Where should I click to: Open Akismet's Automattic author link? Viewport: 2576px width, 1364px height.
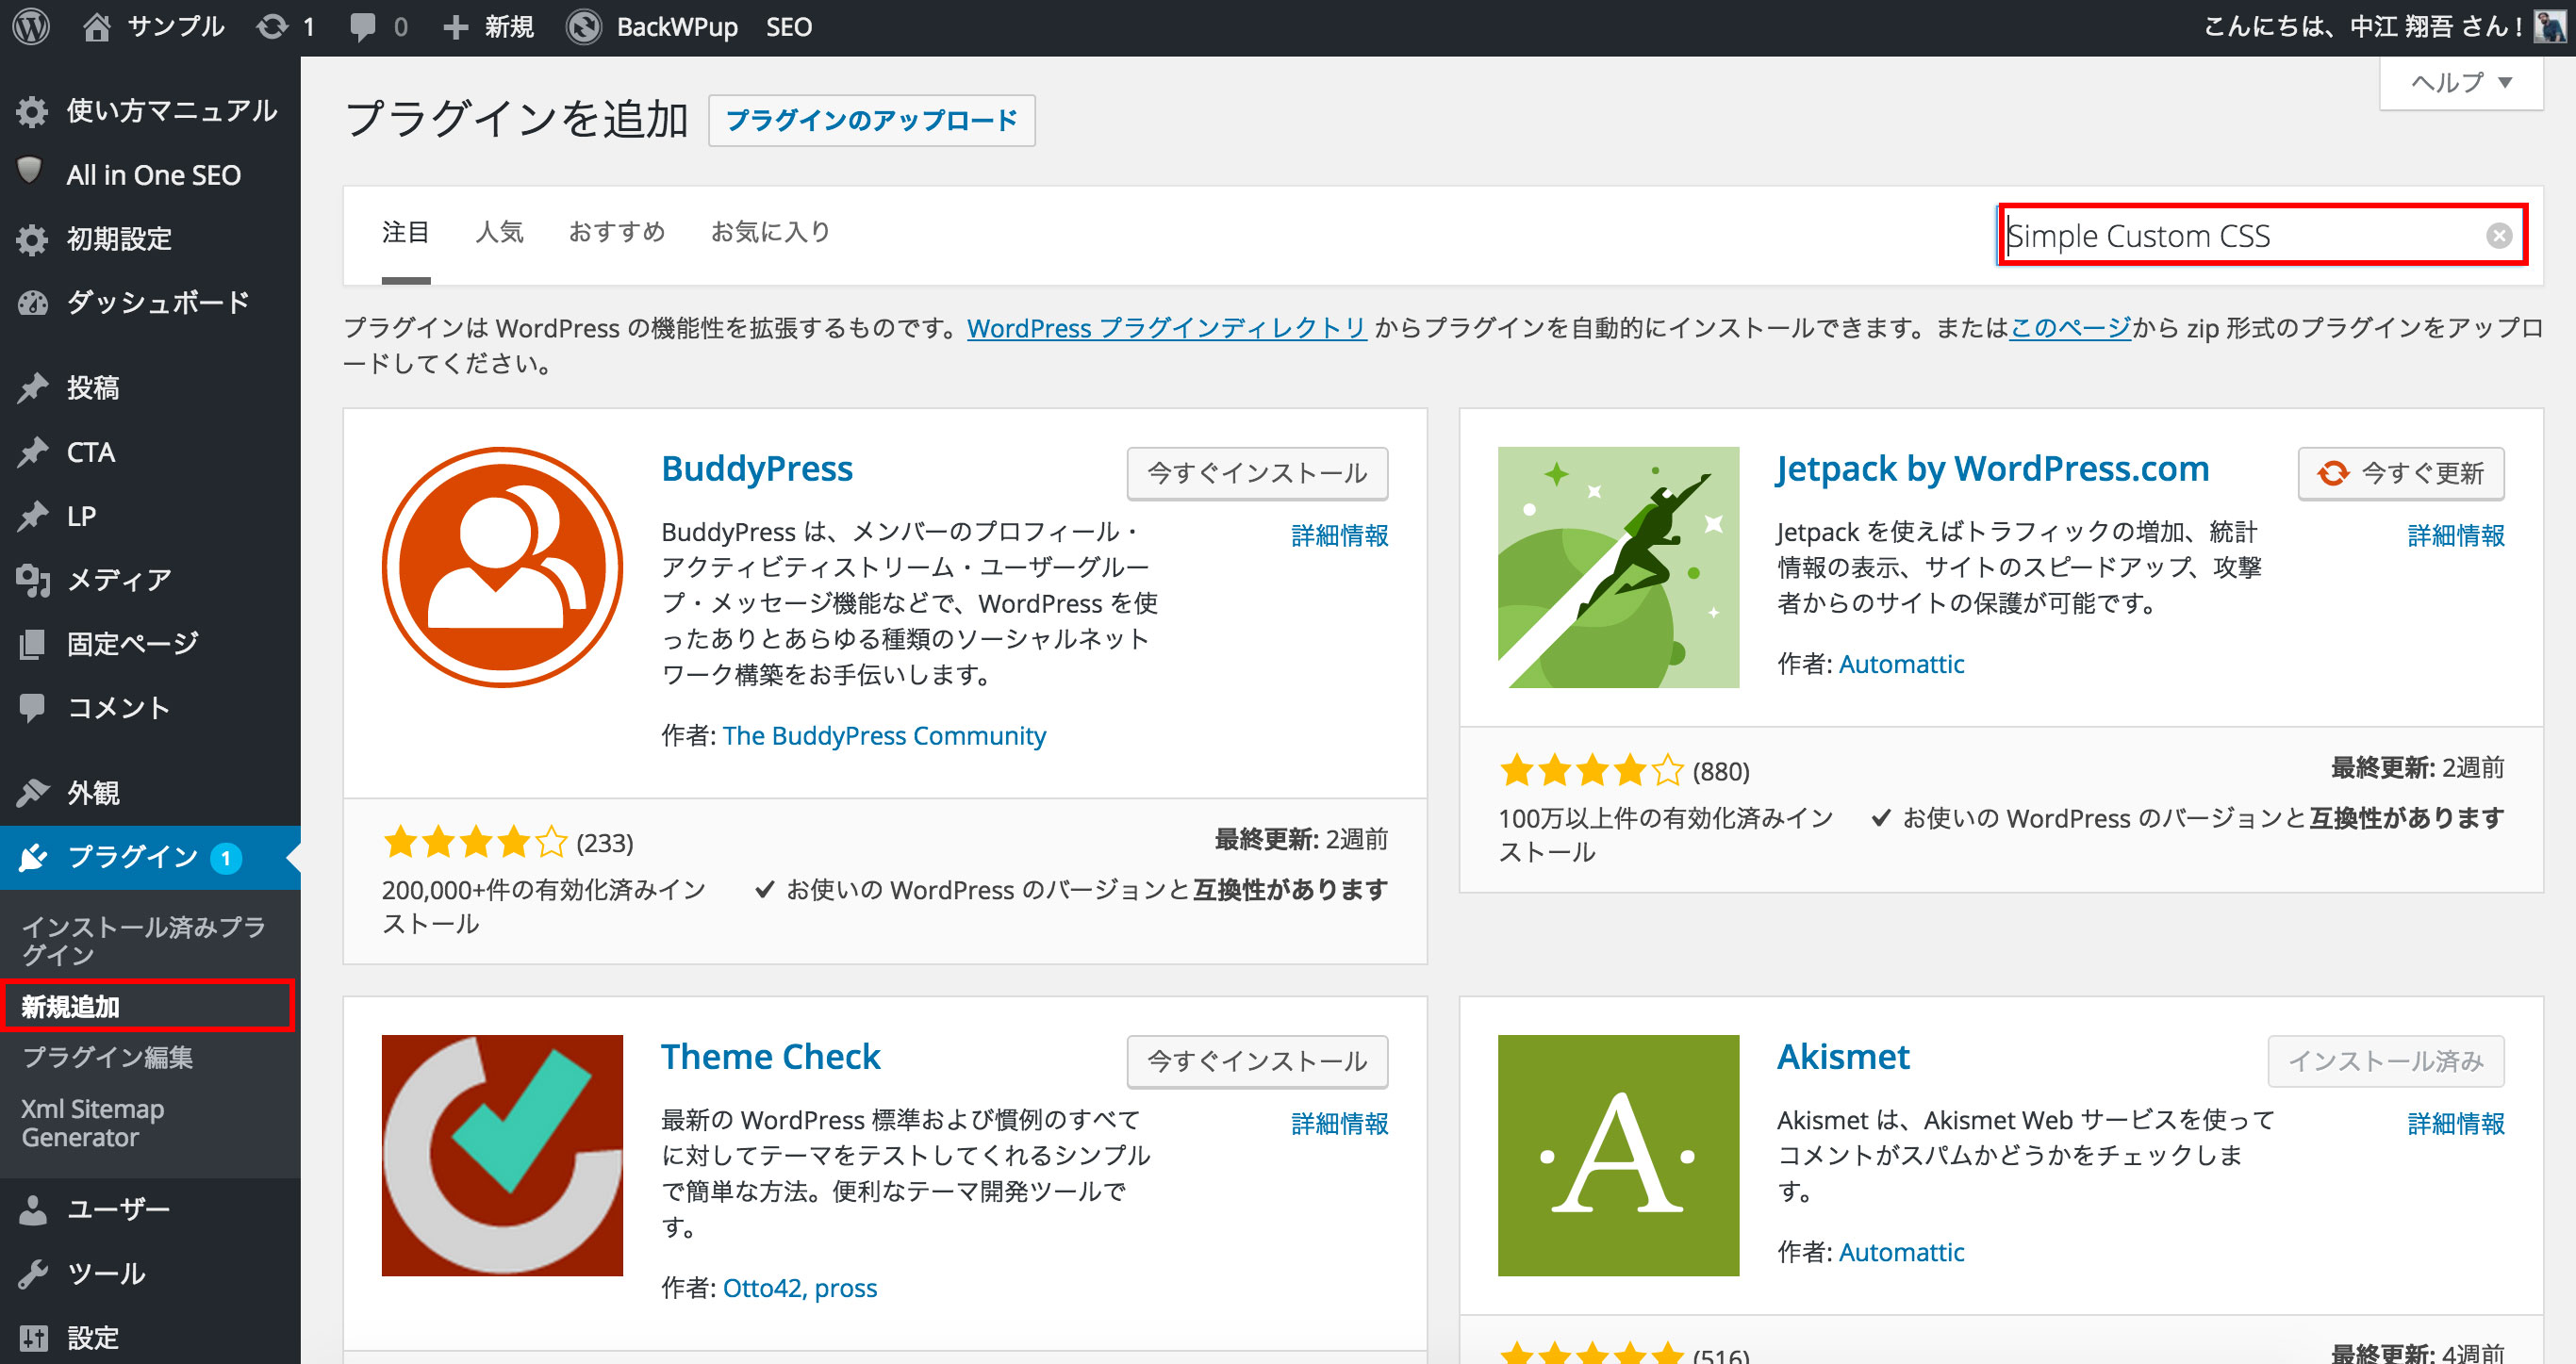tap(1901, 1252)
